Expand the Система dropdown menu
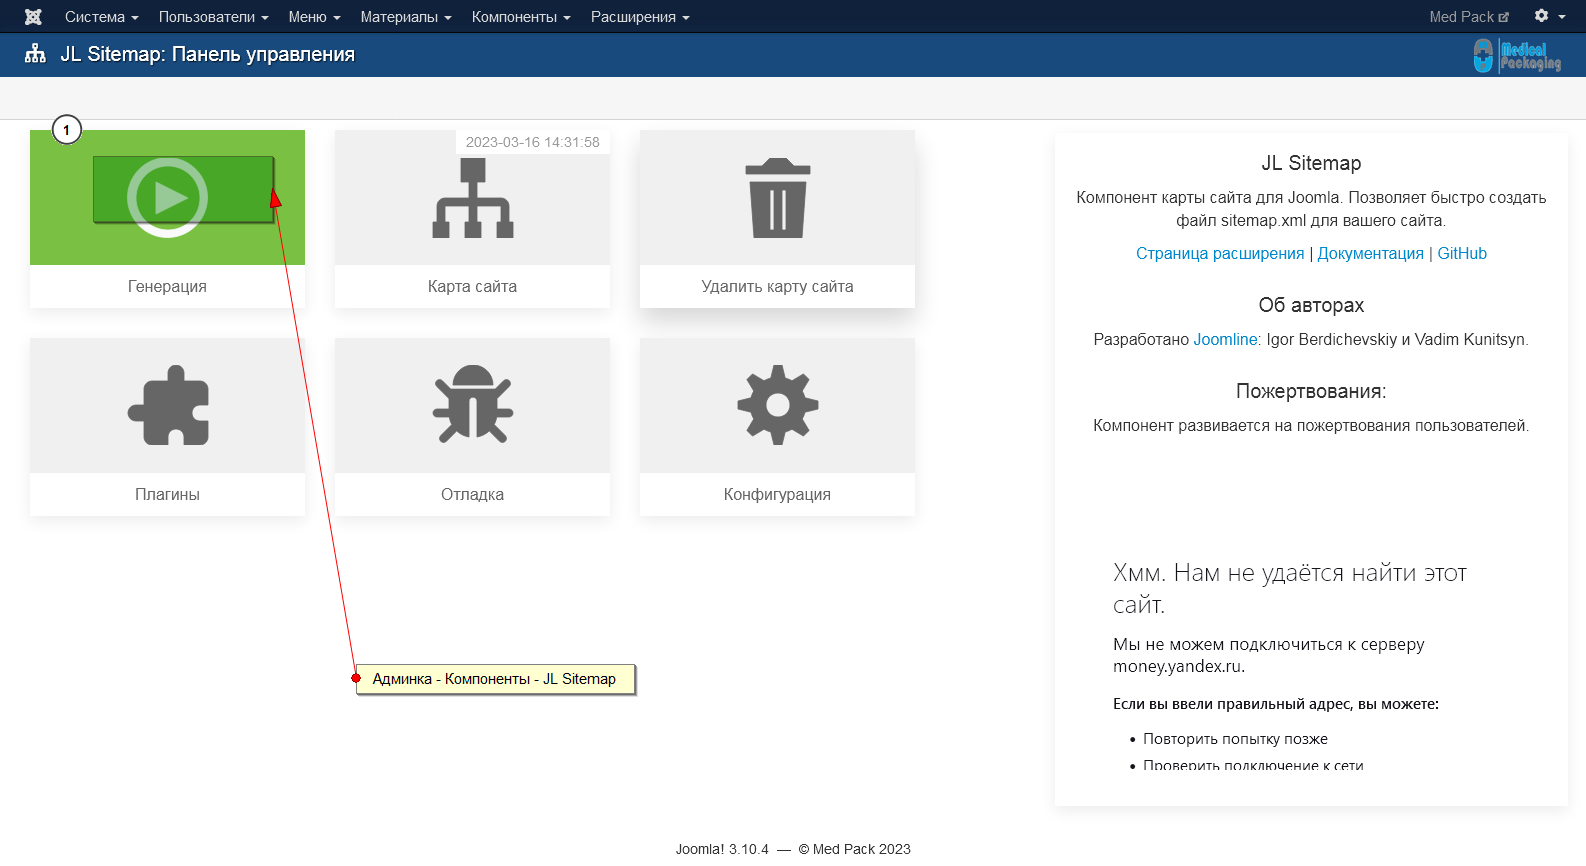 click(101, 17)
